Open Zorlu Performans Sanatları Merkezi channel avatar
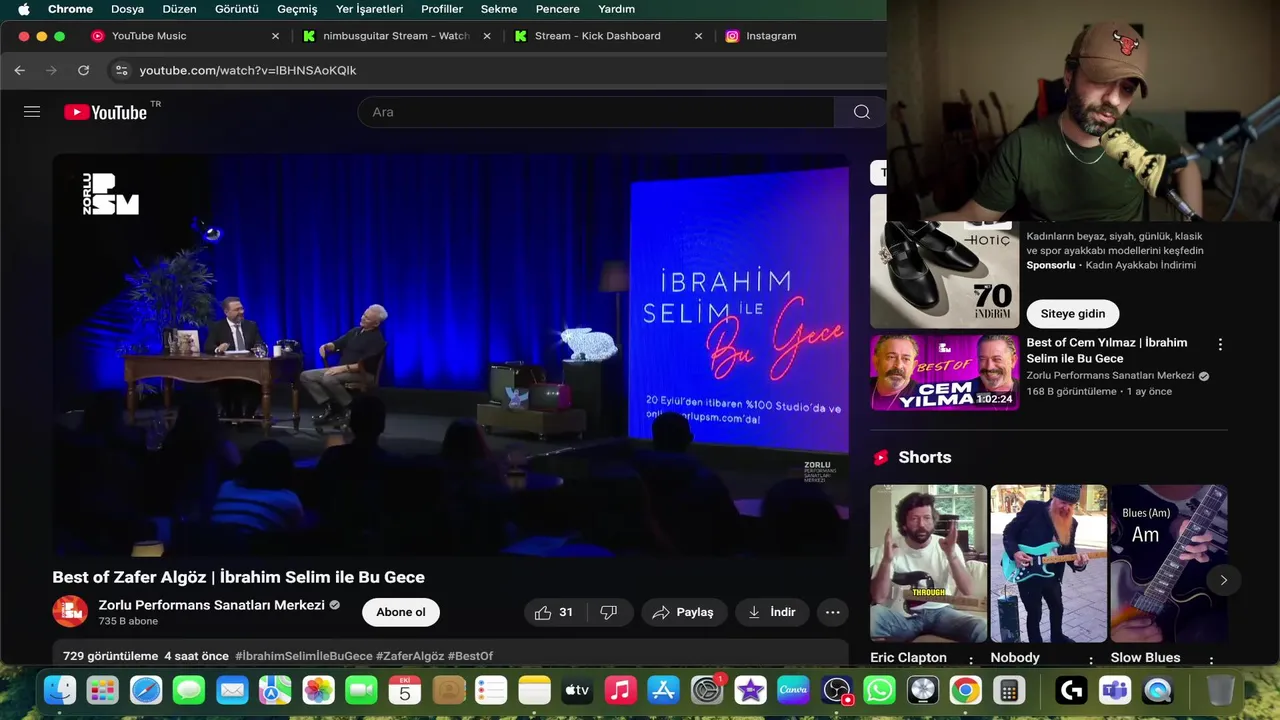Screen dimensions: 1280x720 pyautogui.click(x=70, y=612)
